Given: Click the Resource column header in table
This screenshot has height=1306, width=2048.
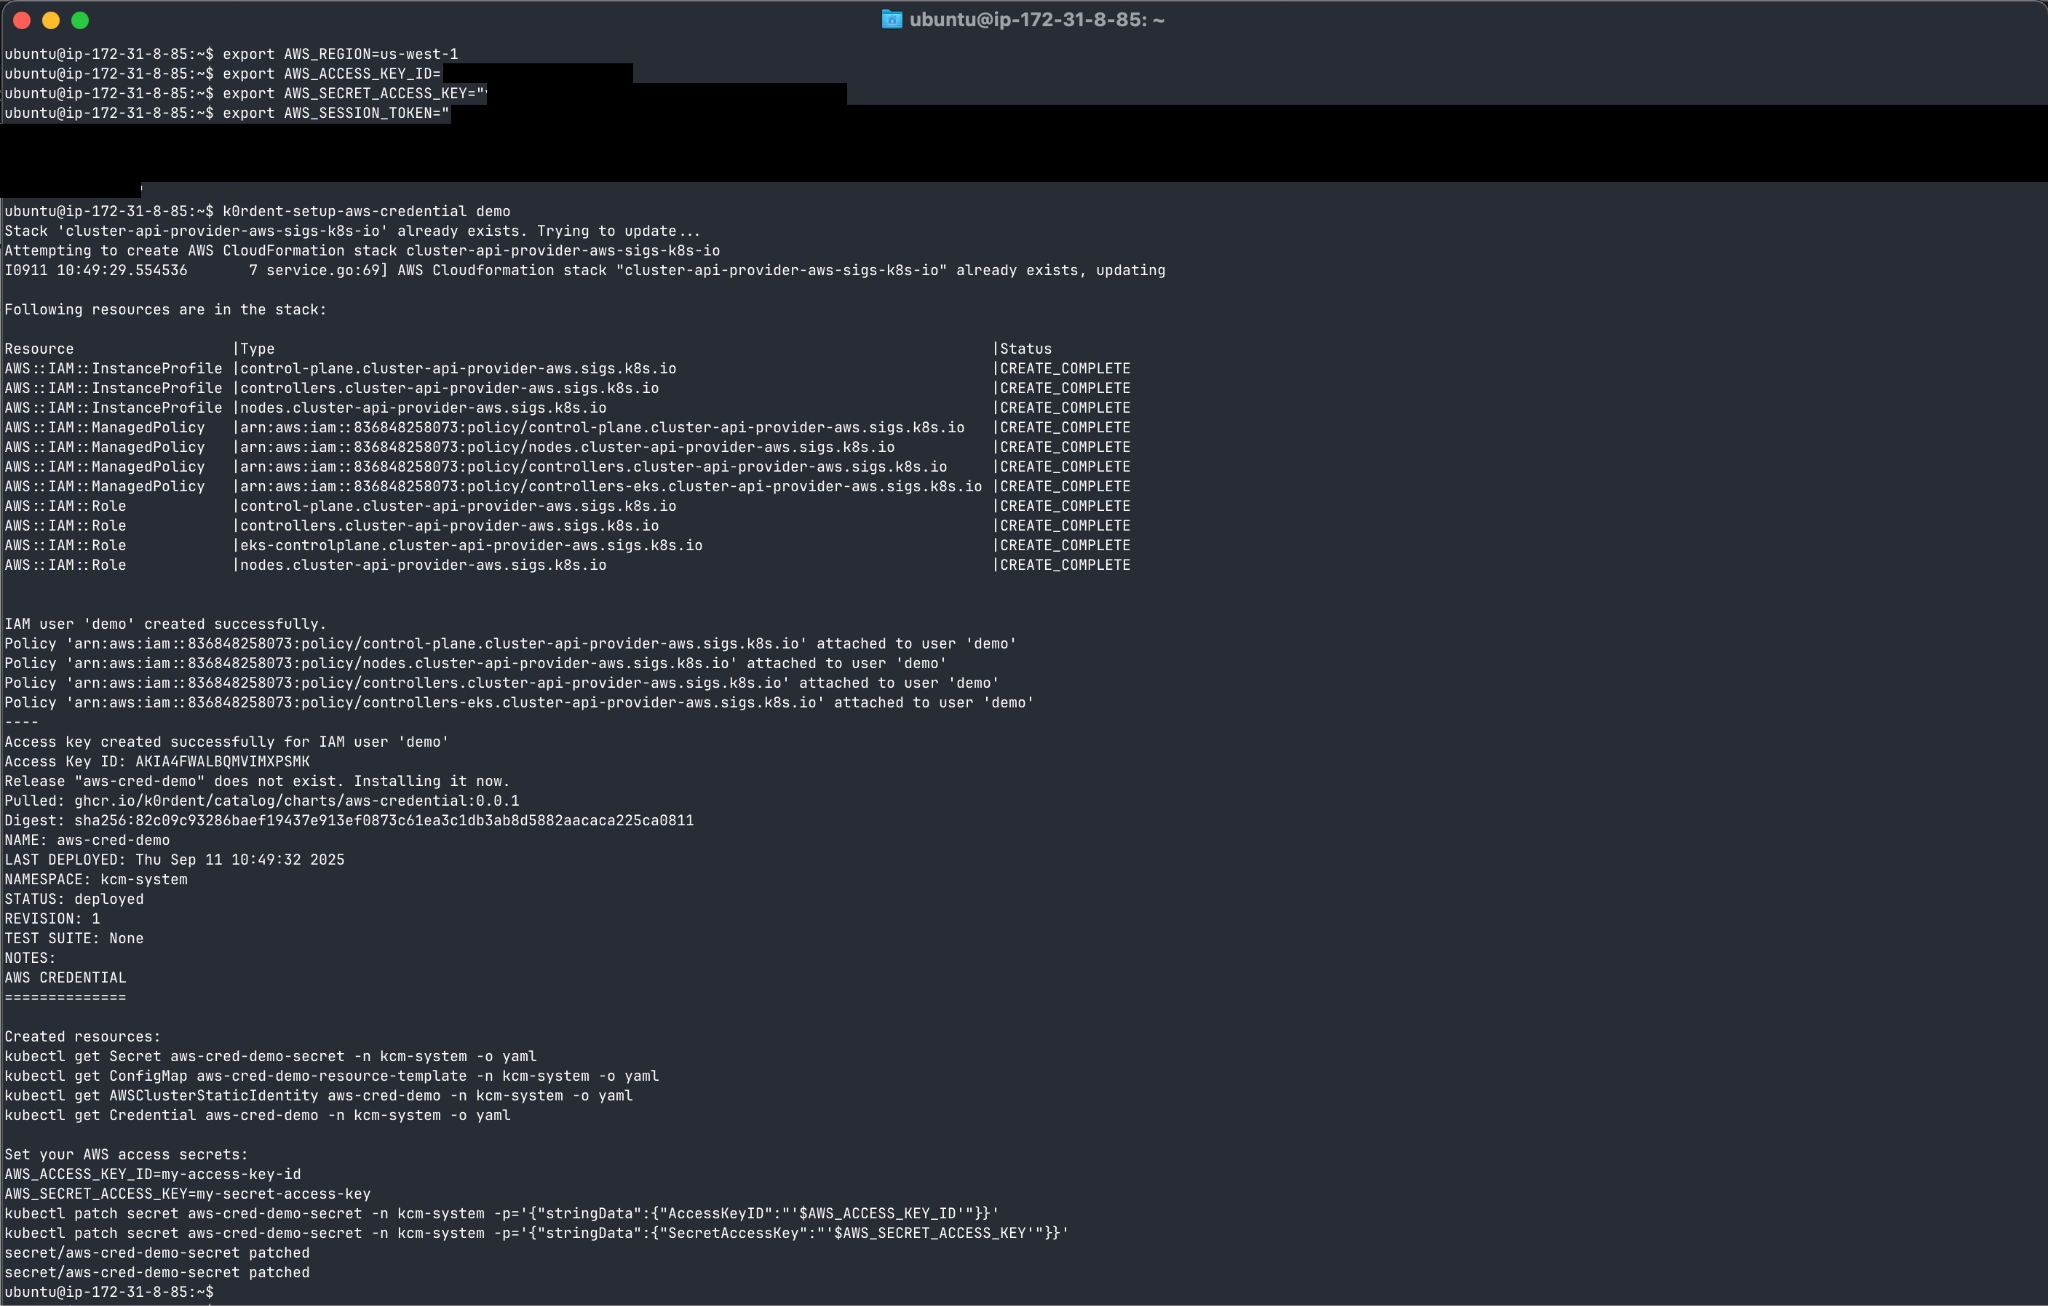Looking at the screenshot, I should pyautogui.click(x=39, y=349).
